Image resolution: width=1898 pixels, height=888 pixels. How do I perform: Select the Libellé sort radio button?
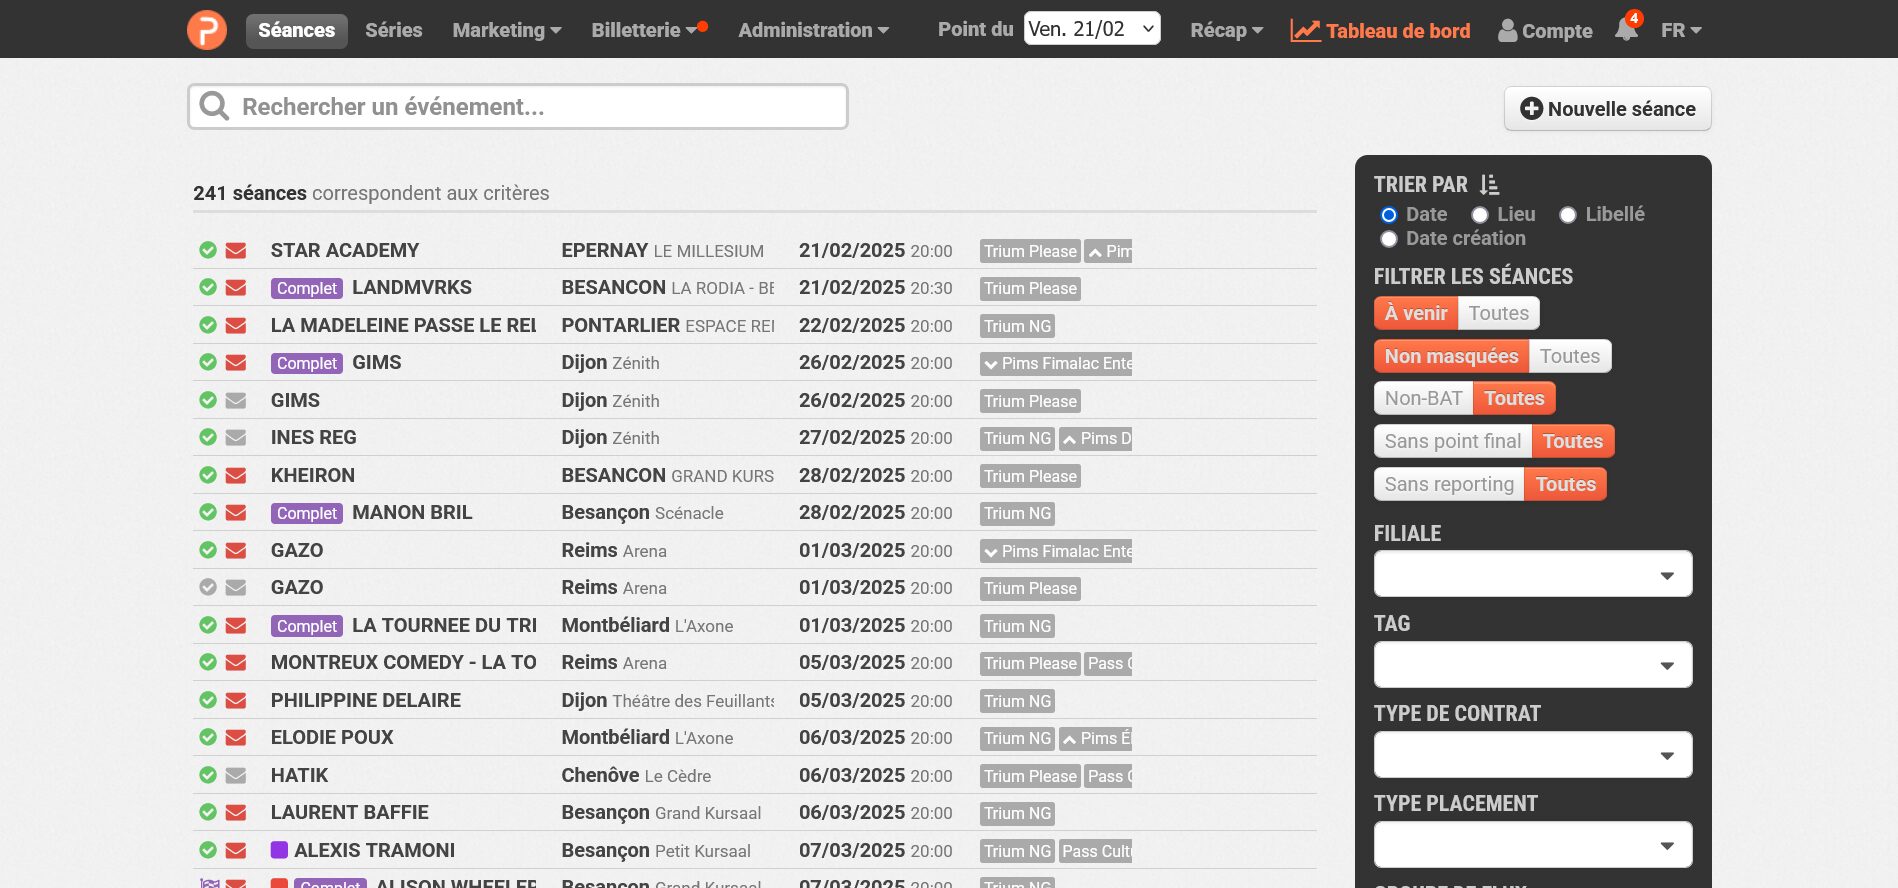[1568, 215]
